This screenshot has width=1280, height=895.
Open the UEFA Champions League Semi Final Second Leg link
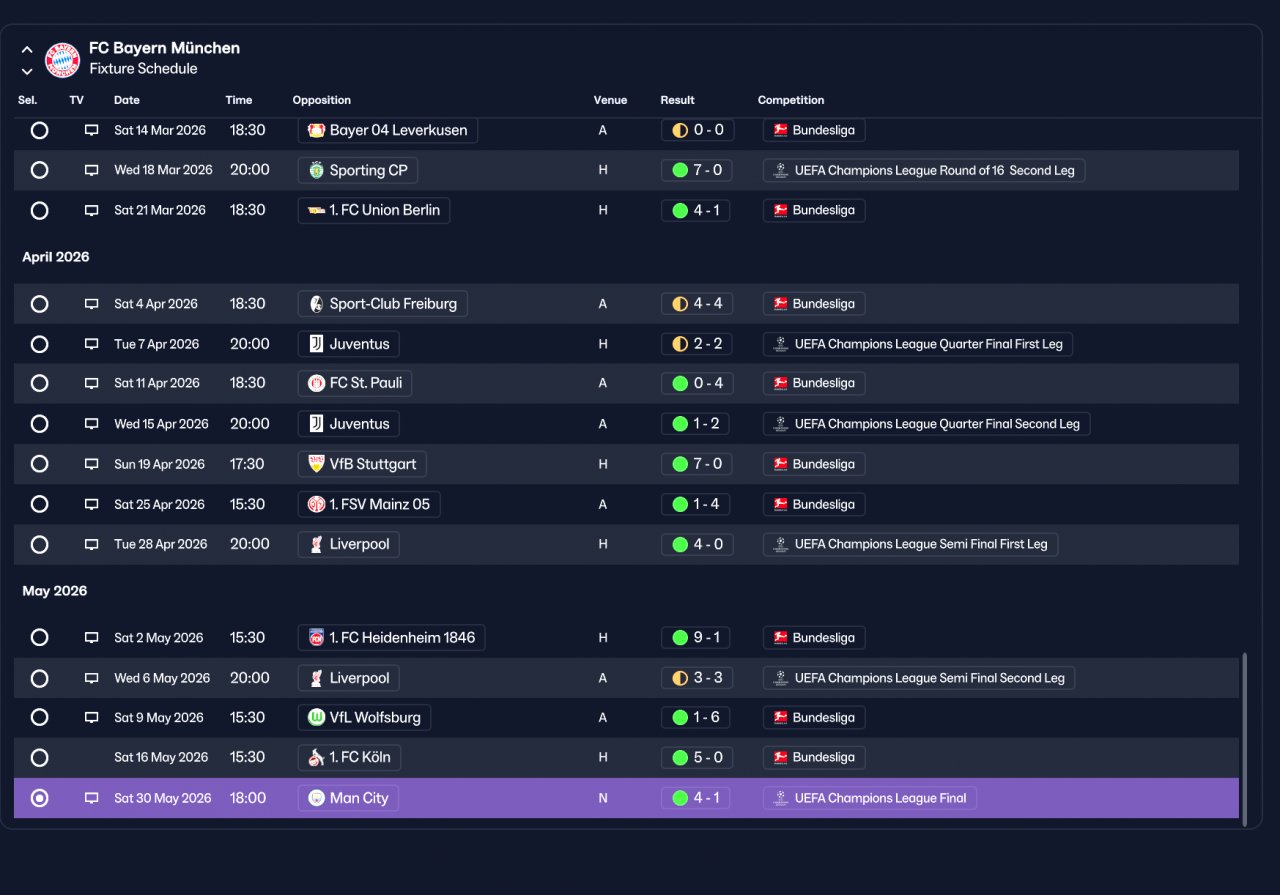pos(919,678)
